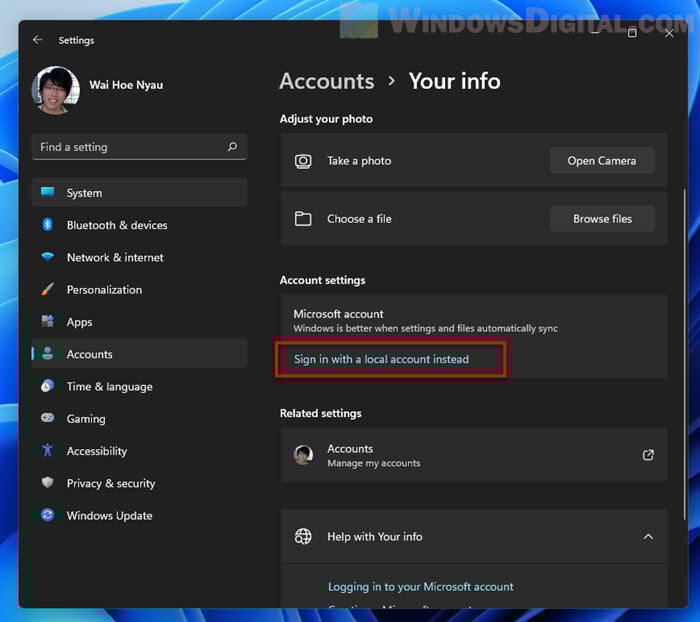Open external link icon for Manage my accounts
The image size is (700, 622).
648,455
